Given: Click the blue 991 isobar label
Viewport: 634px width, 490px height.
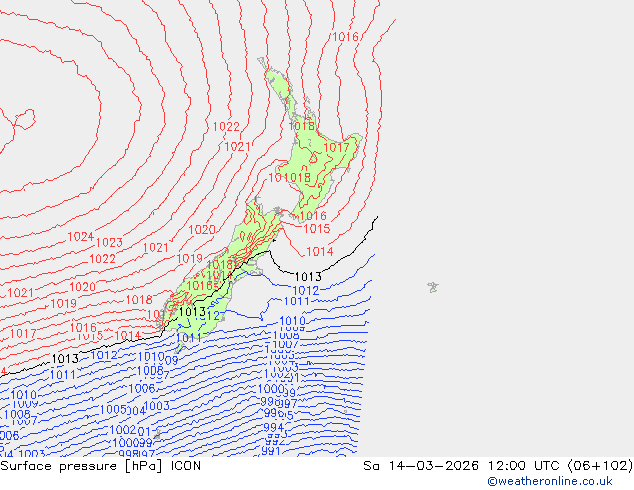Looking at the screenshot, I should 271,451.
